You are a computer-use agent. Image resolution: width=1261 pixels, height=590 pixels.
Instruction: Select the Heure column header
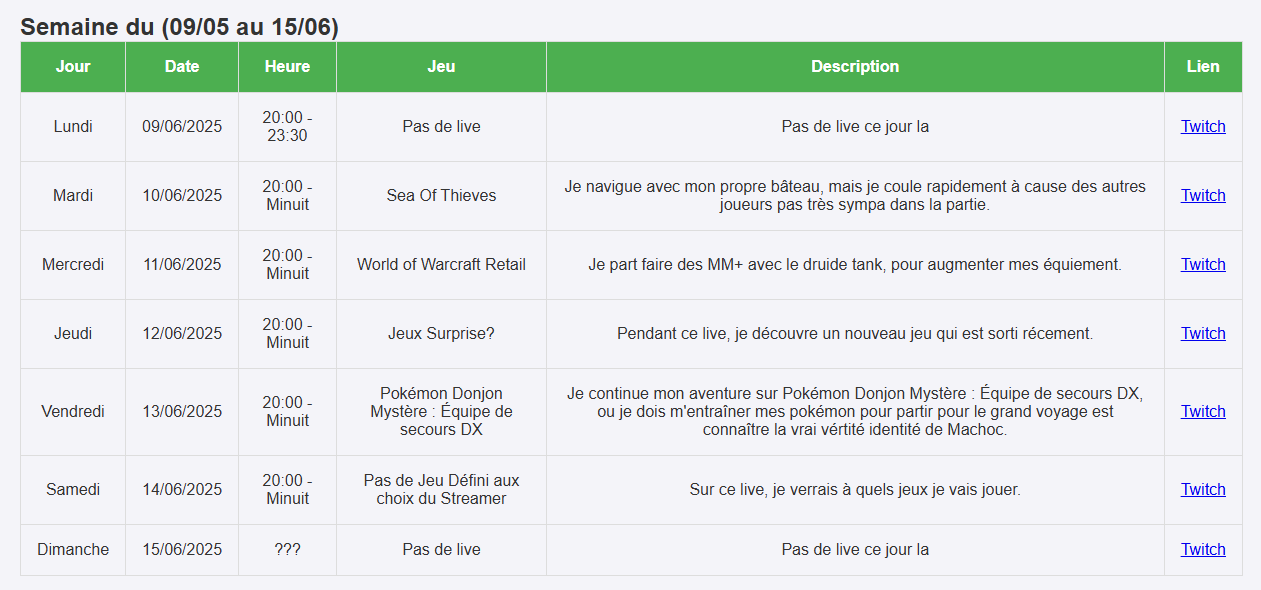(287, 66)
